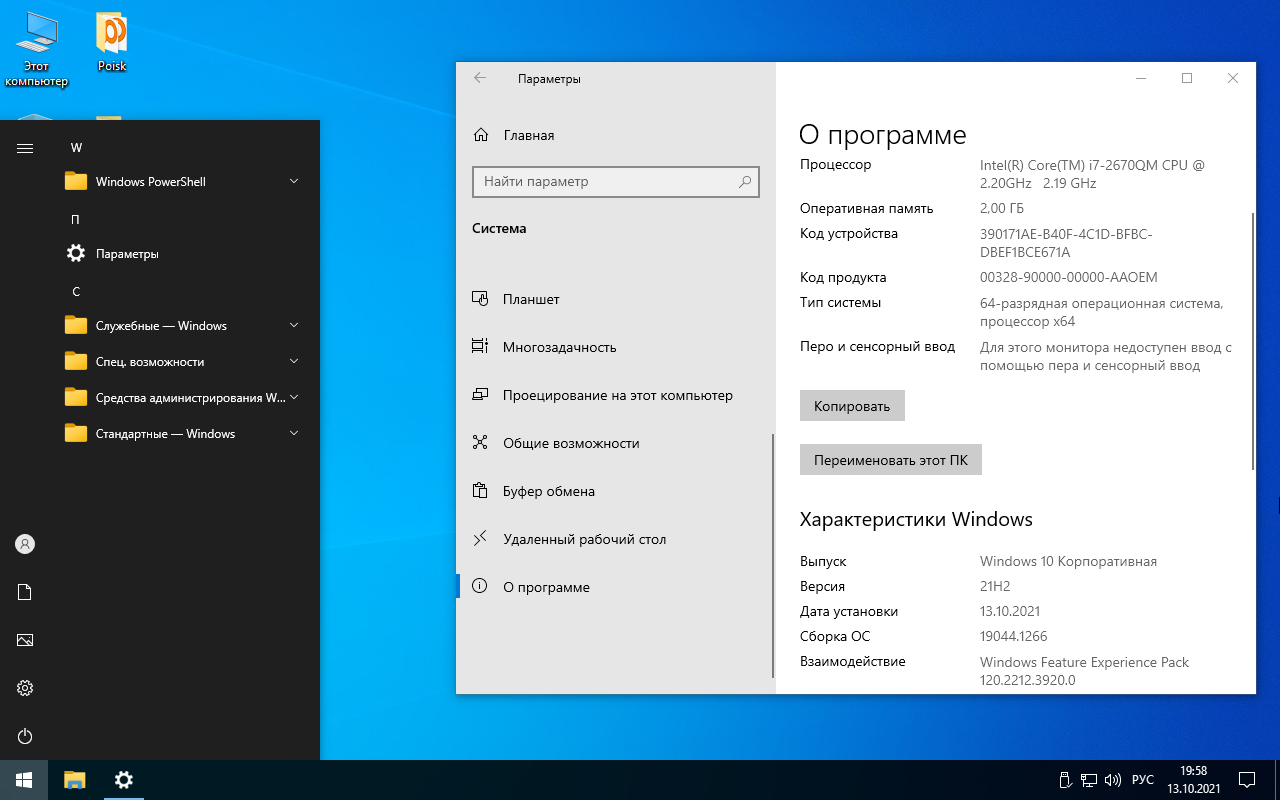The width and height of the screenshot is (1280, 800).
Task: Click the W letter header in Start
Action: 76,148
